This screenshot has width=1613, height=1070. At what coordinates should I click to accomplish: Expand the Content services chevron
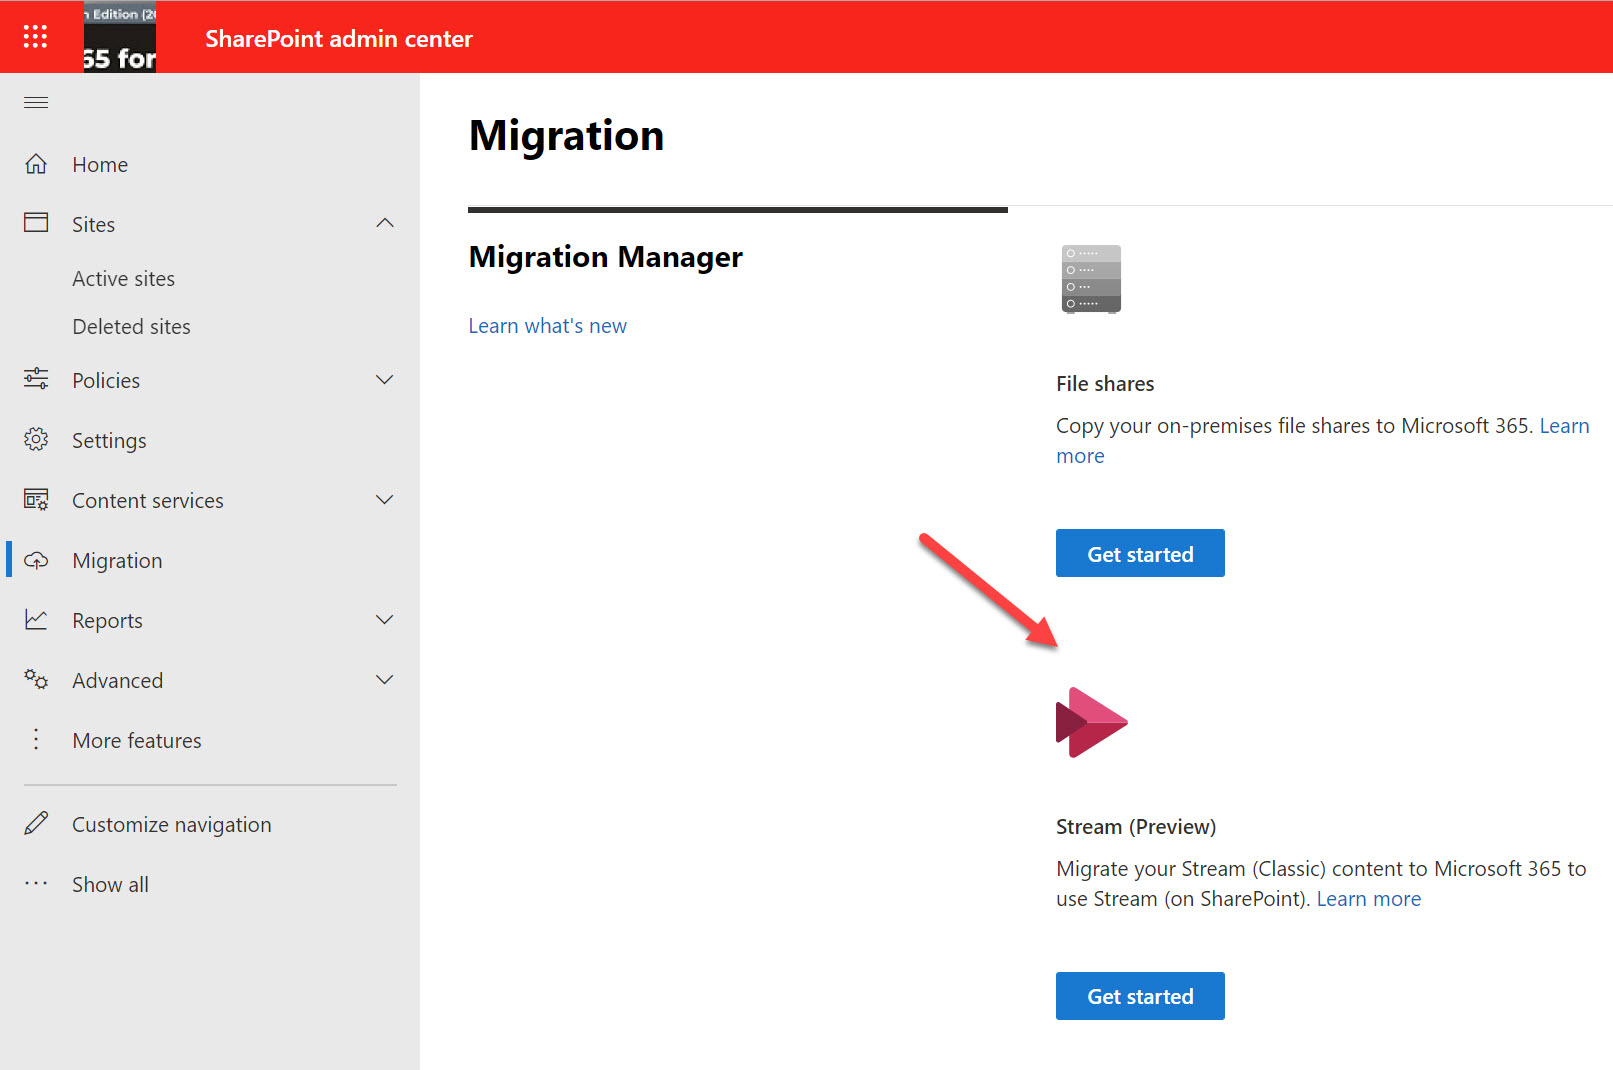pos(385,500)
